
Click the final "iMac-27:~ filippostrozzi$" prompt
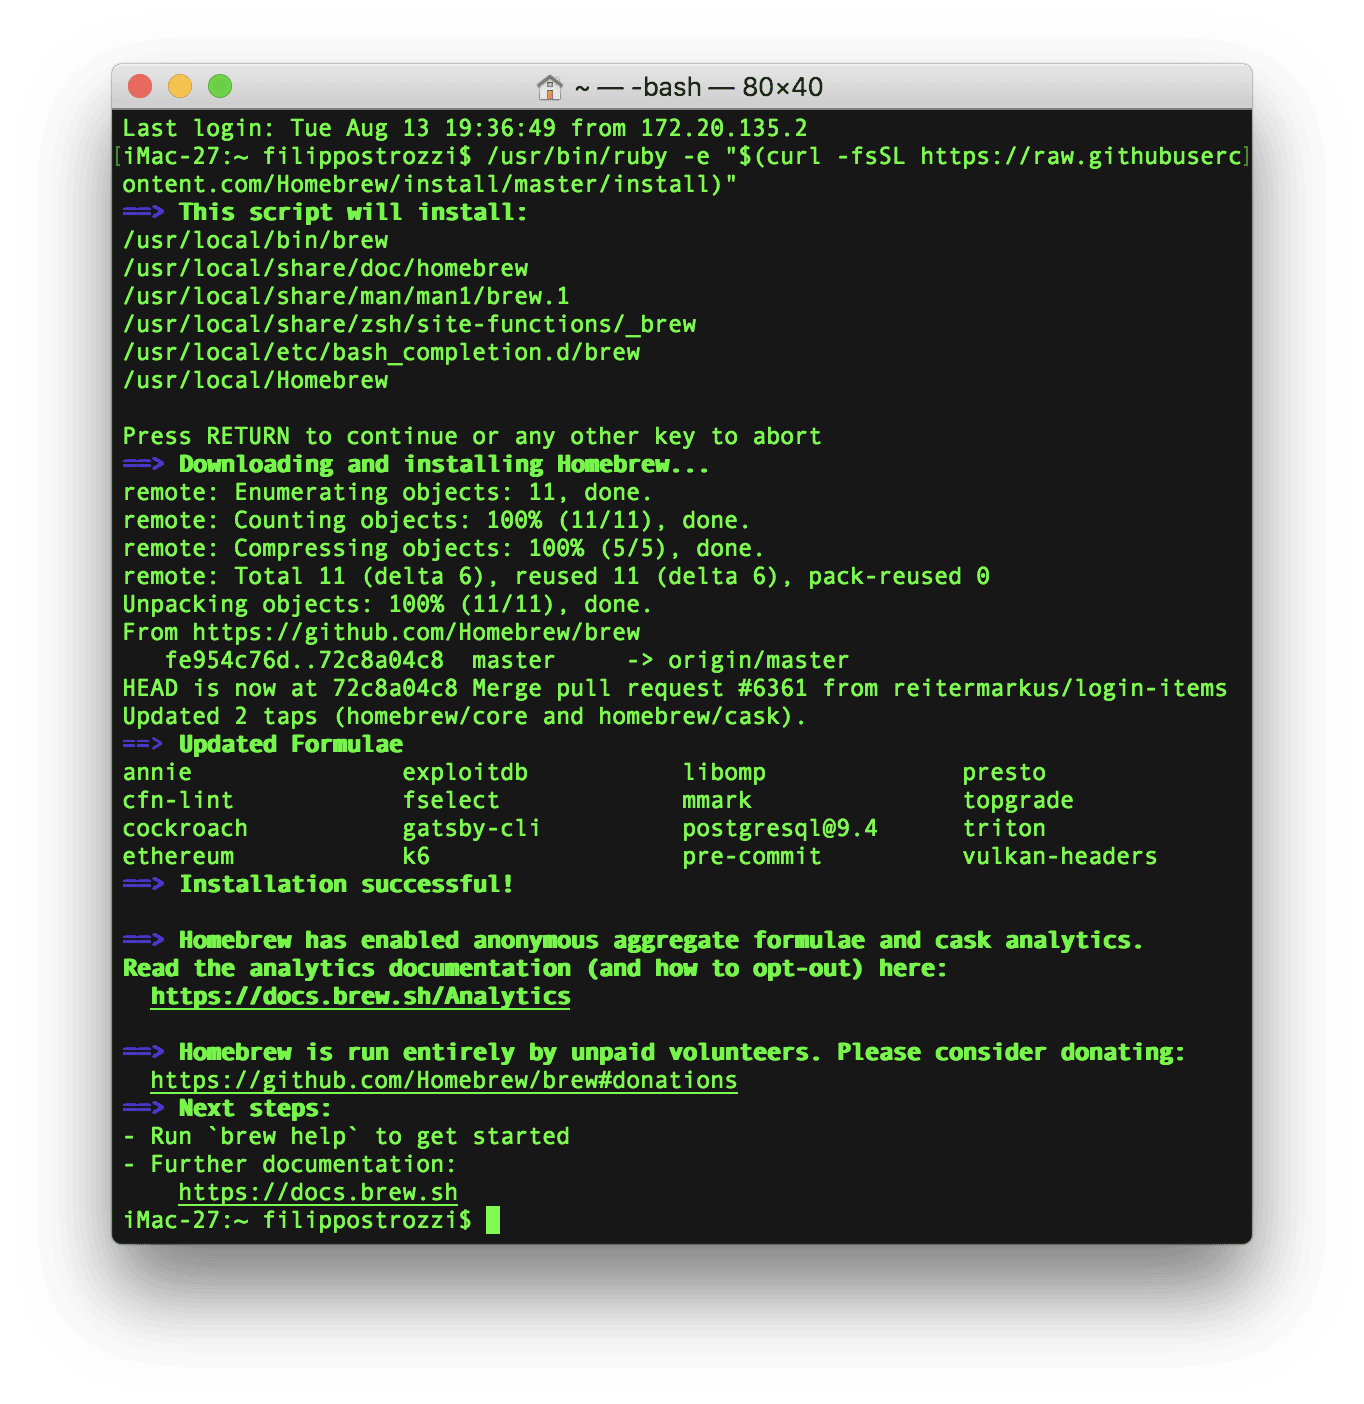pyautogui.click(x=297, y=1221)
